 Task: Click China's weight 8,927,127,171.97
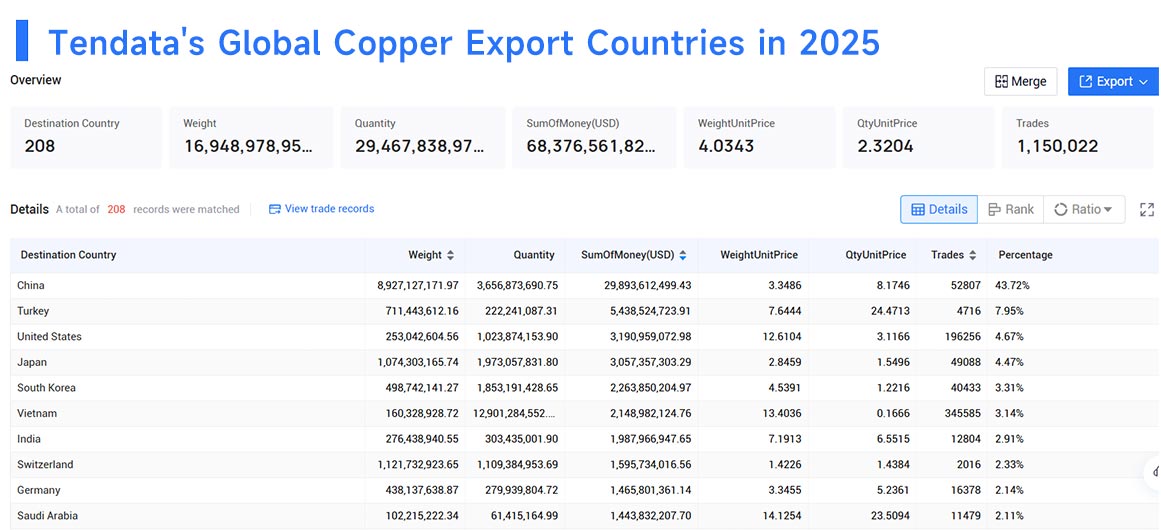pos(418,285)
